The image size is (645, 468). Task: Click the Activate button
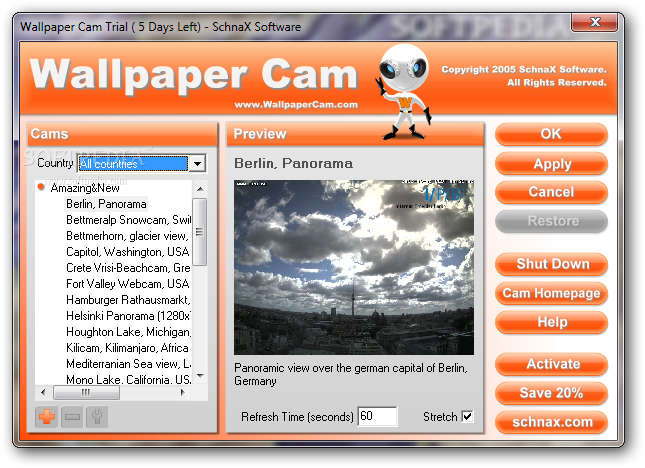coord(551,364)
